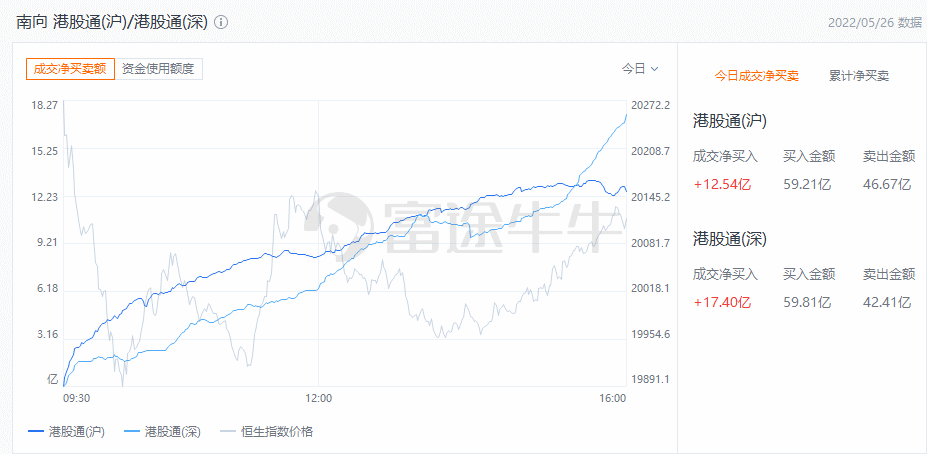Select the 累计净买卖 tab

859,76
